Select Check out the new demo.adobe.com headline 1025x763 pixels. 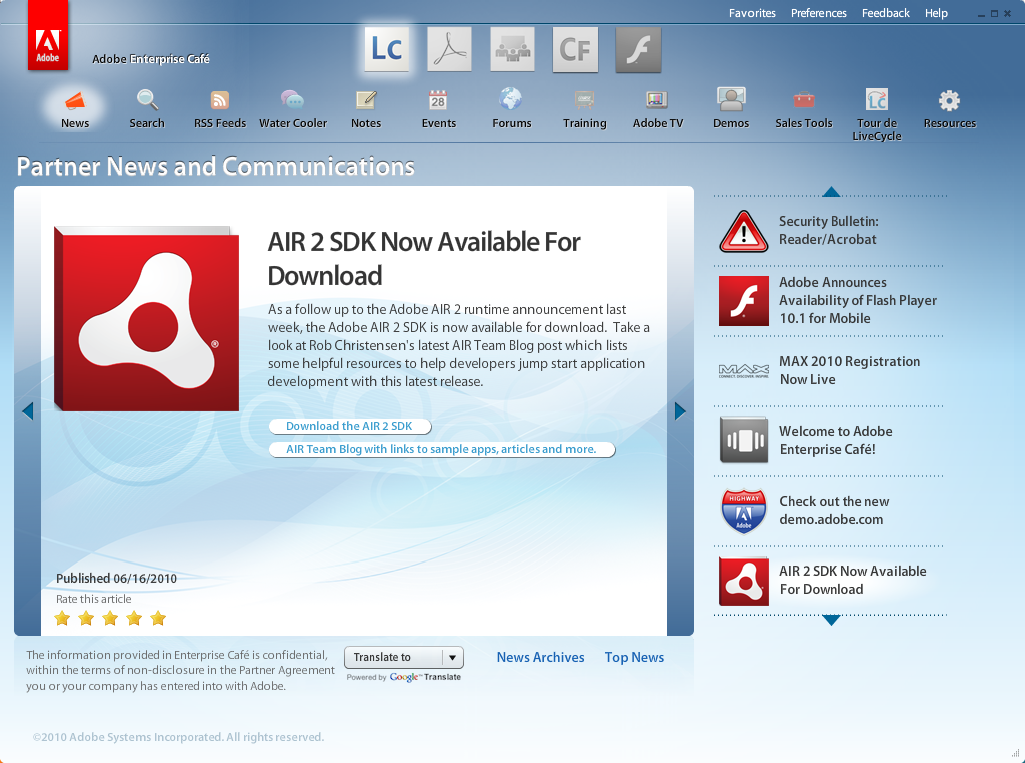pos(833,510)
